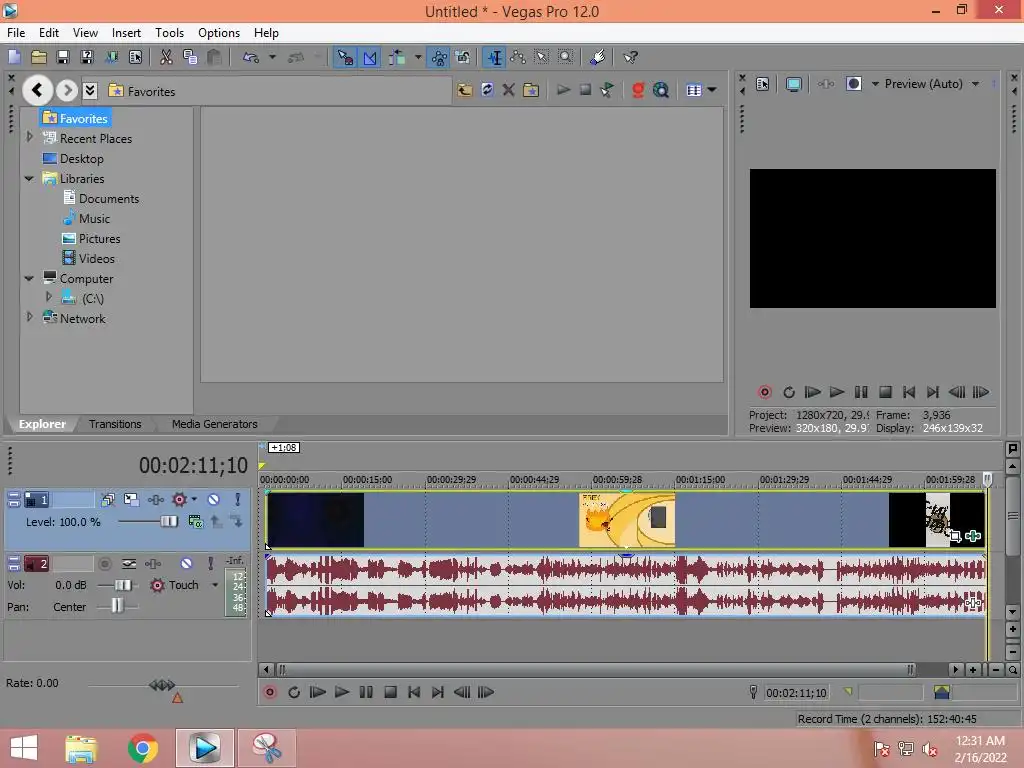
Task: Click Video Preview external monitor icon
Action: pos(793,84)
